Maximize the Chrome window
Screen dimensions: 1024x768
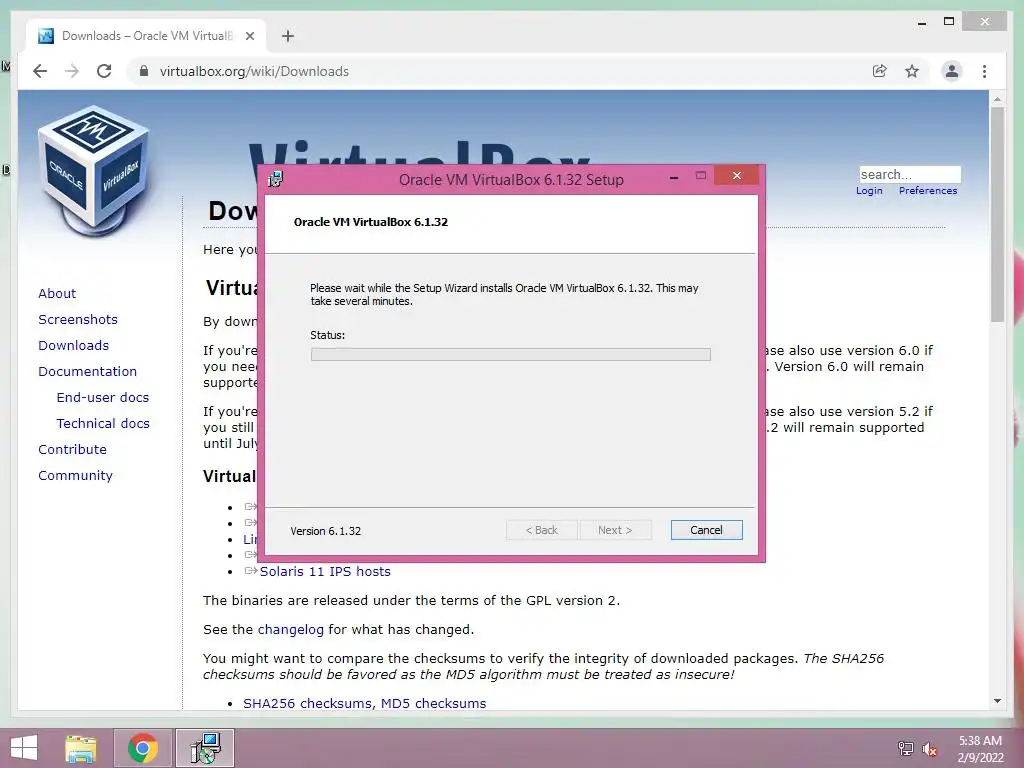[x=949, y=22]
